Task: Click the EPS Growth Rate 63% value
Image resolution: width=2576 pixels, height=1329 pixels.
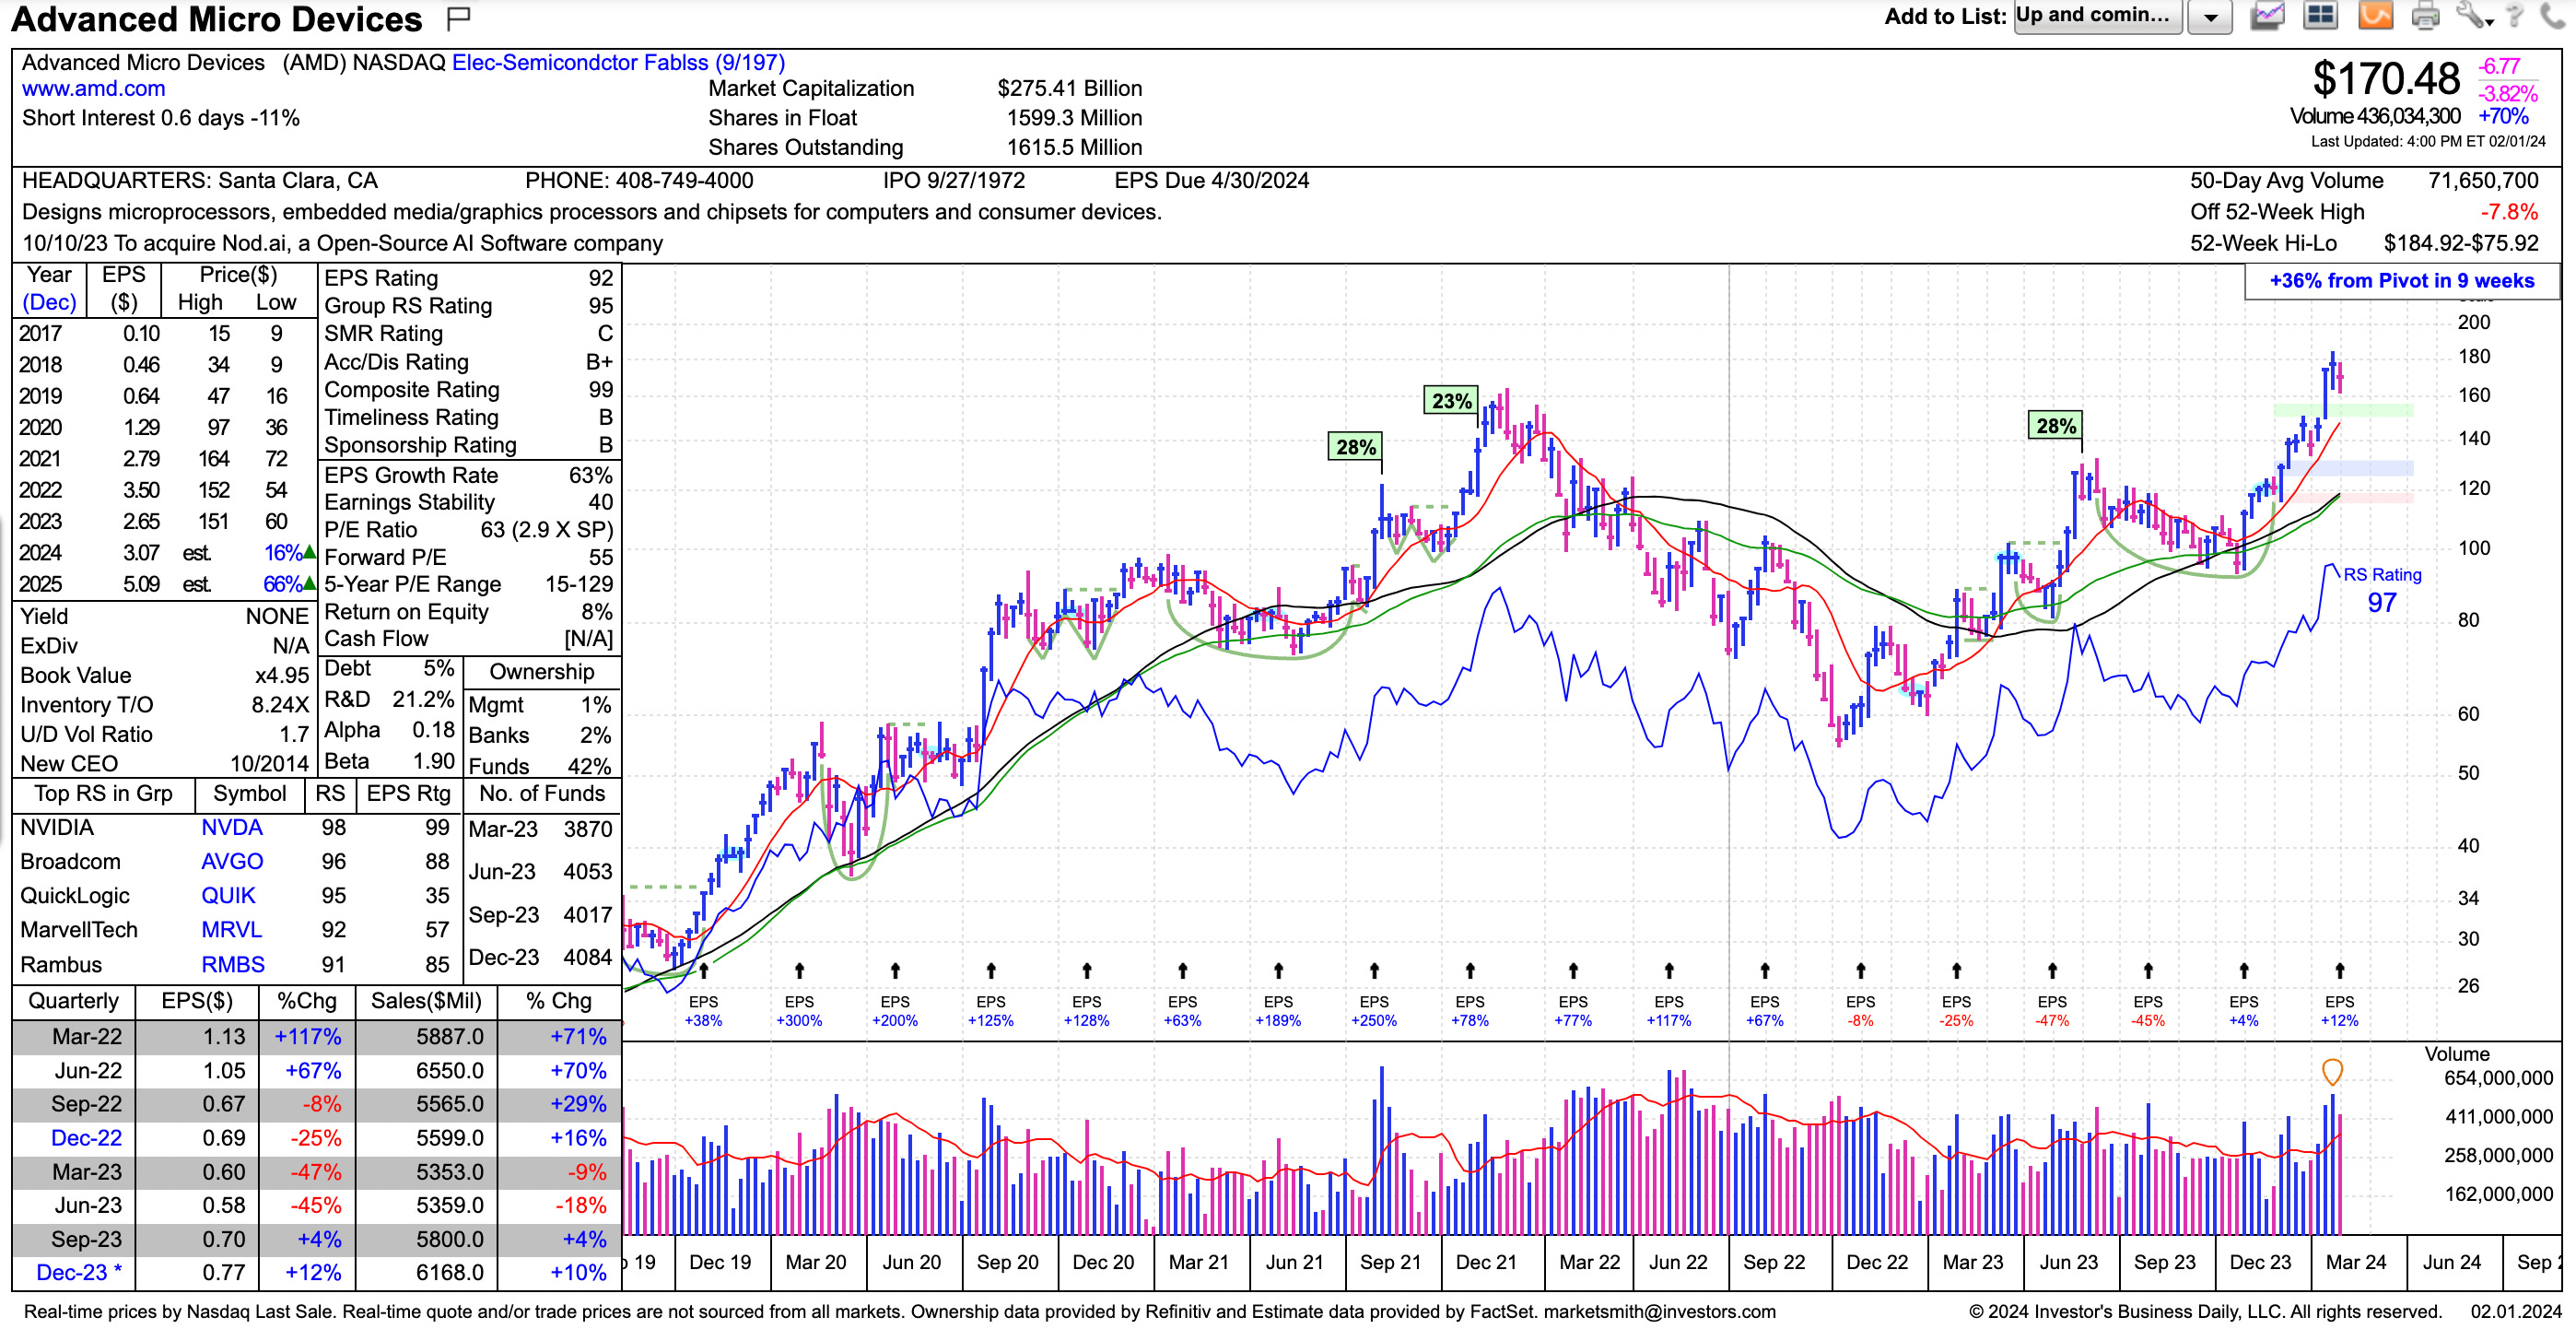Action: 590,475
